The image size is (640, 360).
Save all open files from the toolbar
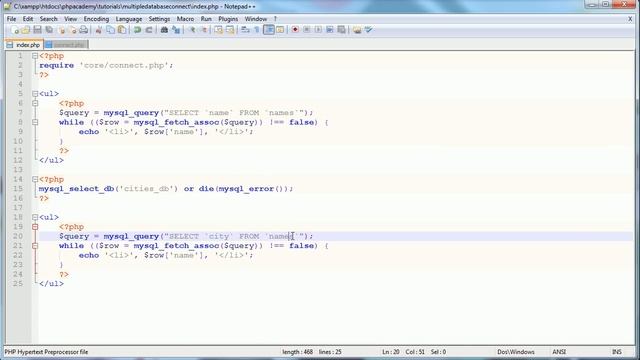point(49,30)
